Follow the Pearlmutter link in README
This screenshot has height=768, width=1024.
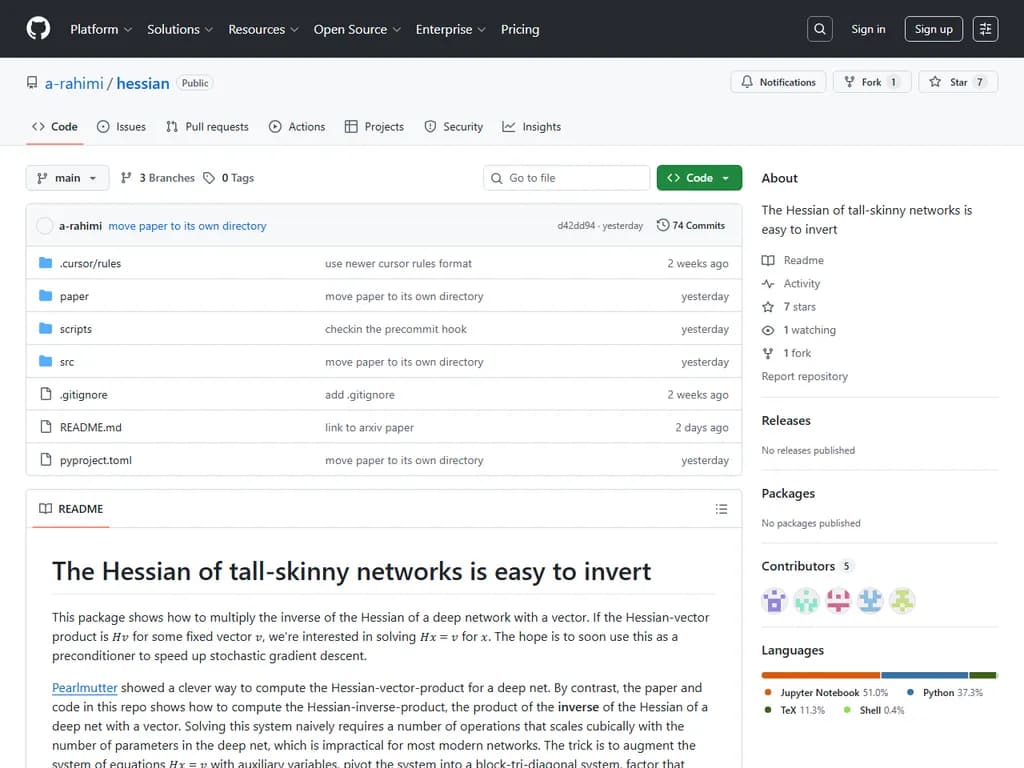[x=85, y=688]
